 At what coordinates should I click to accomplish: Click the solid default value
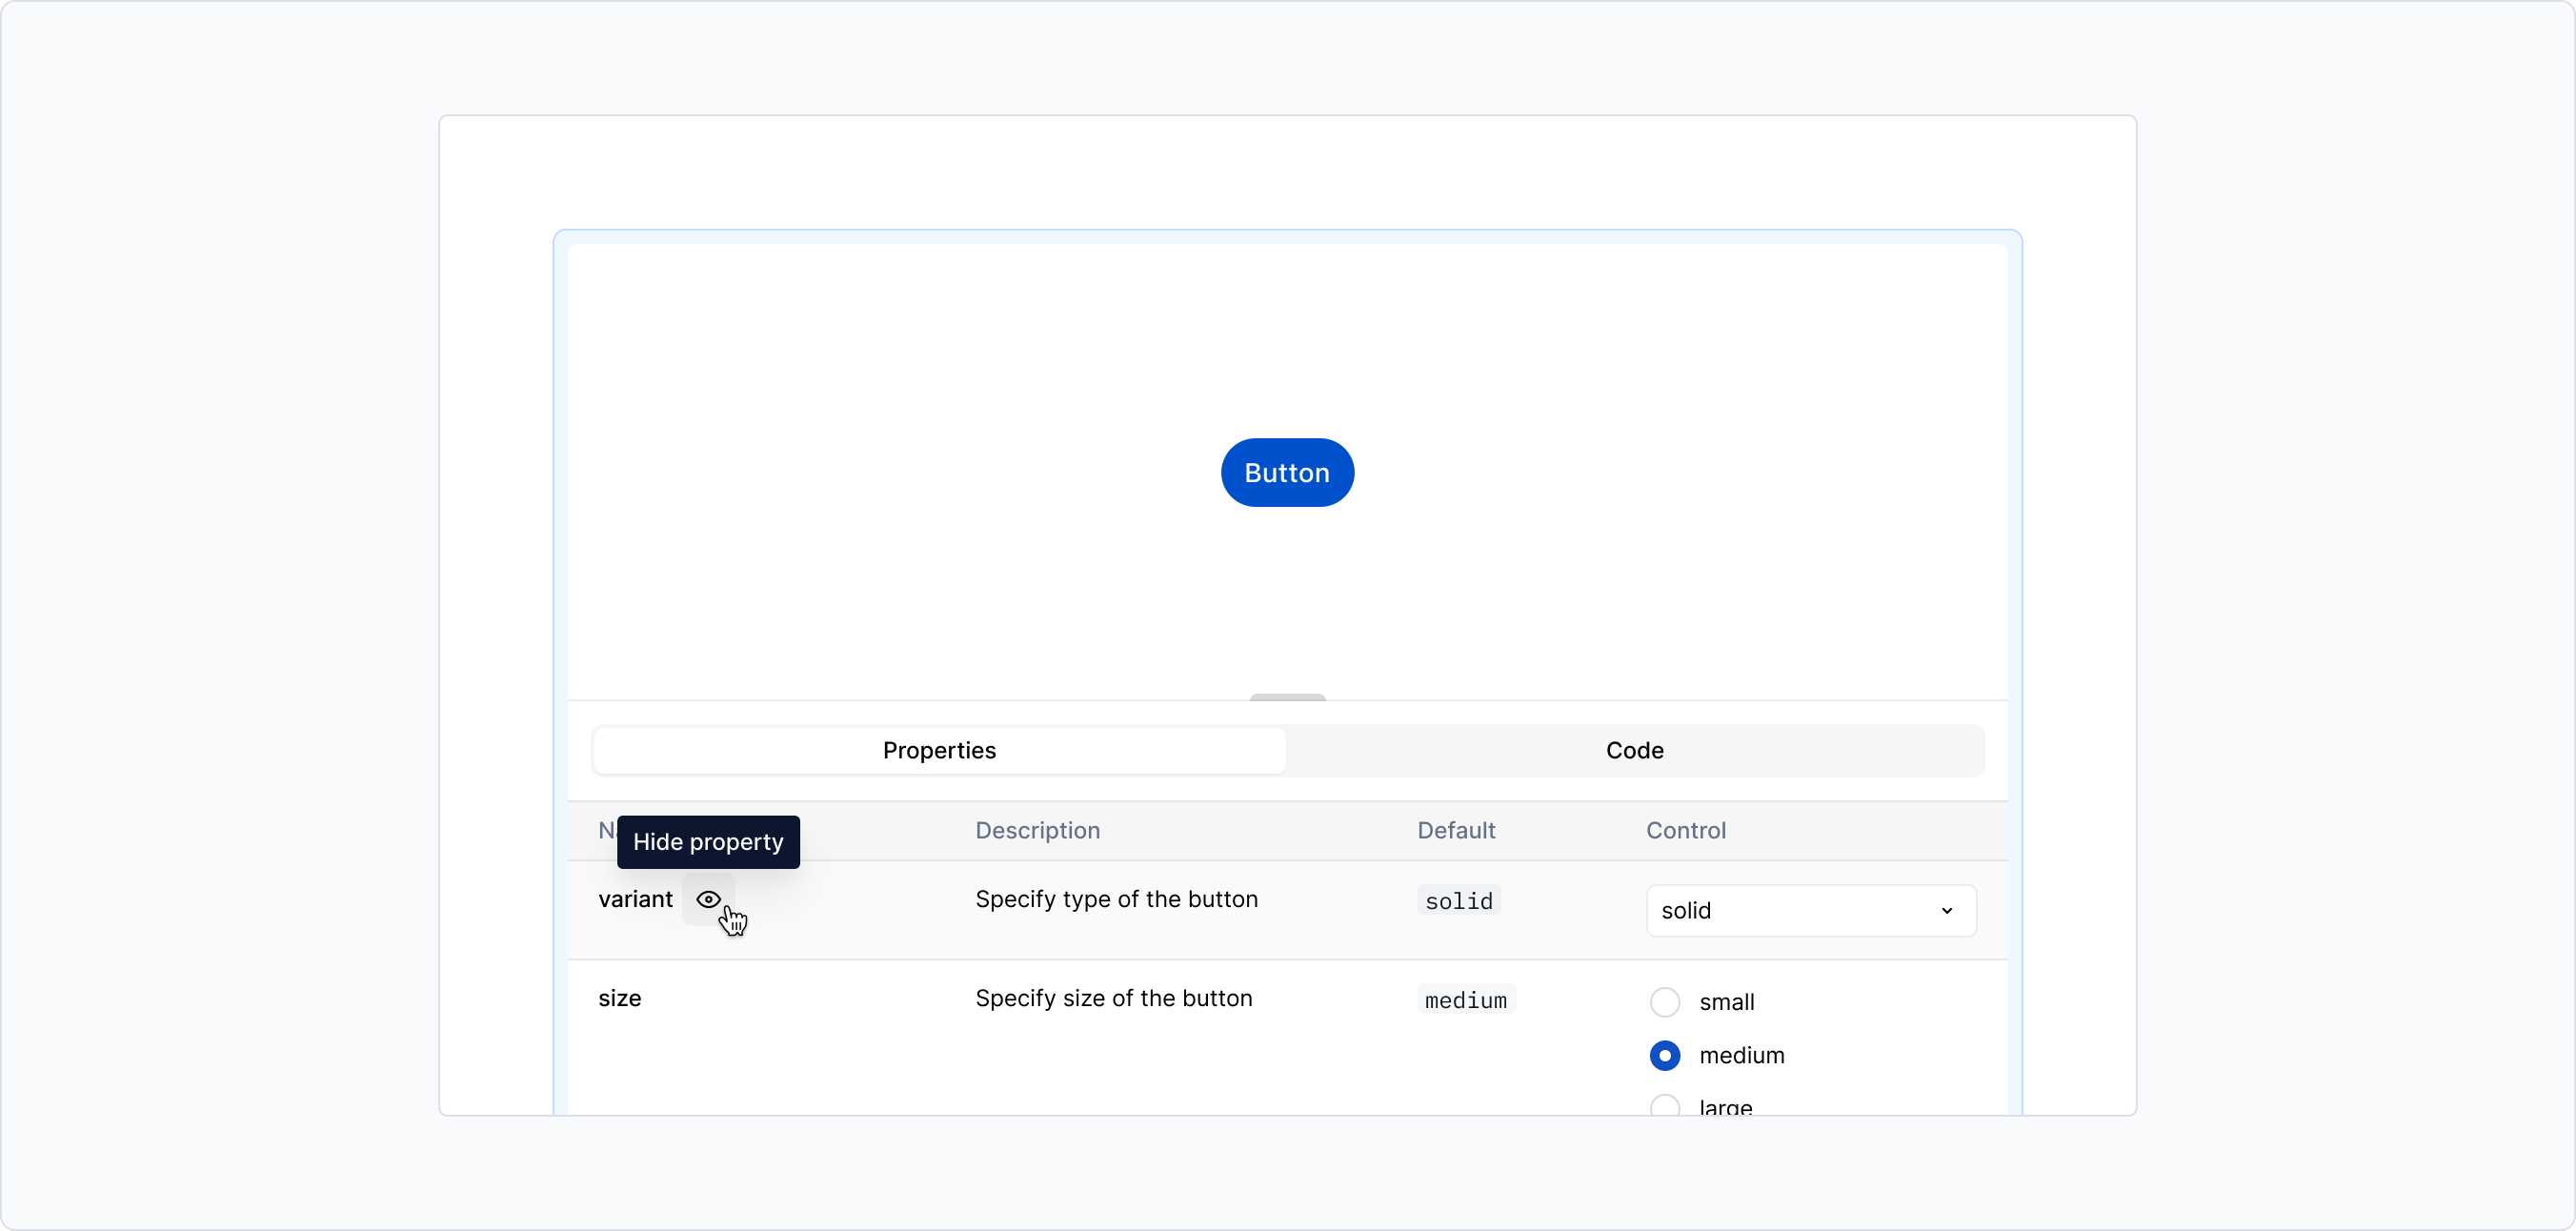click(1459, 900)
